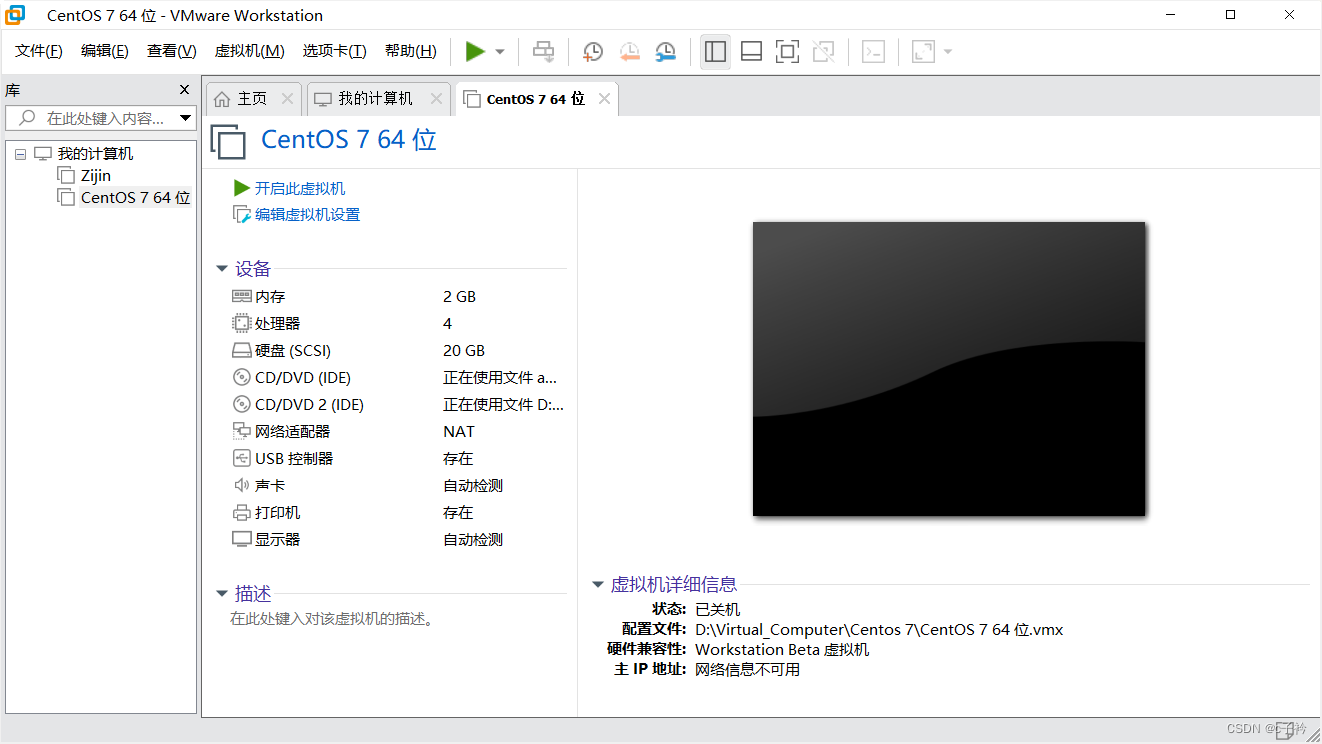Open the 编辑(E) menu
Viewport: 1322px width, 744px height.
104,51
